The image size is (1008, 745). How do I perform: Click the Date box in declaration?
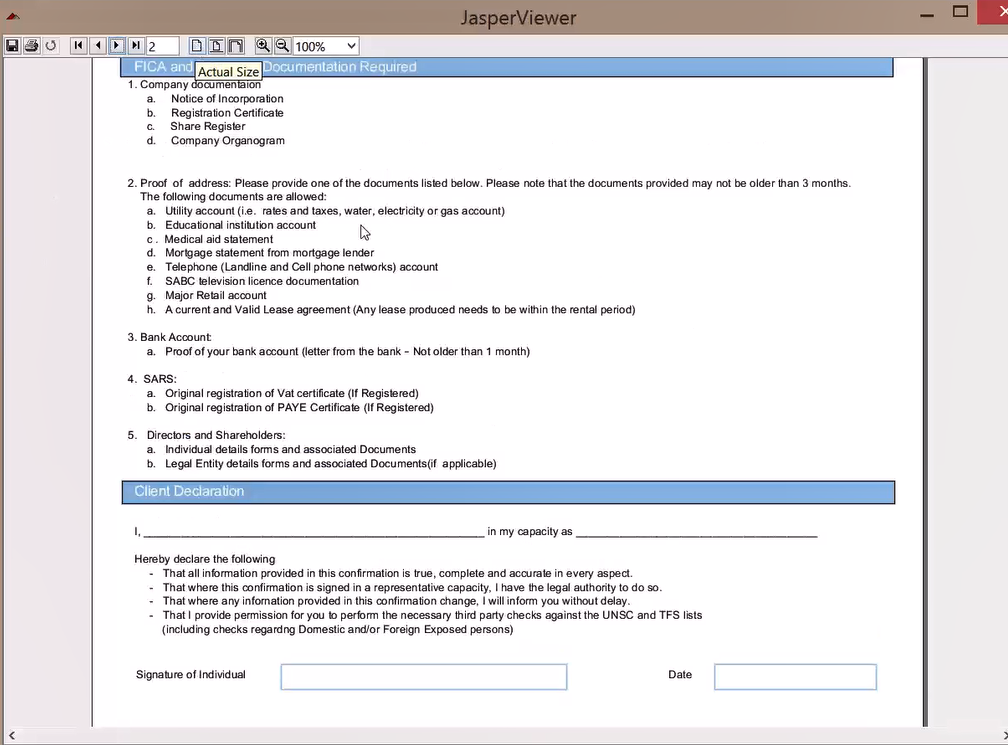click(795, 677)
